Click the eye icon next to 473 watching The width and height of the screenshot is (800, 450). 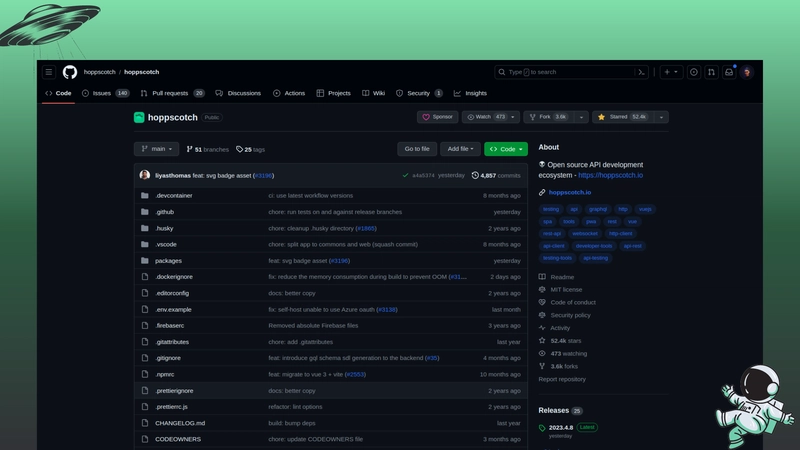click(542, 353)
